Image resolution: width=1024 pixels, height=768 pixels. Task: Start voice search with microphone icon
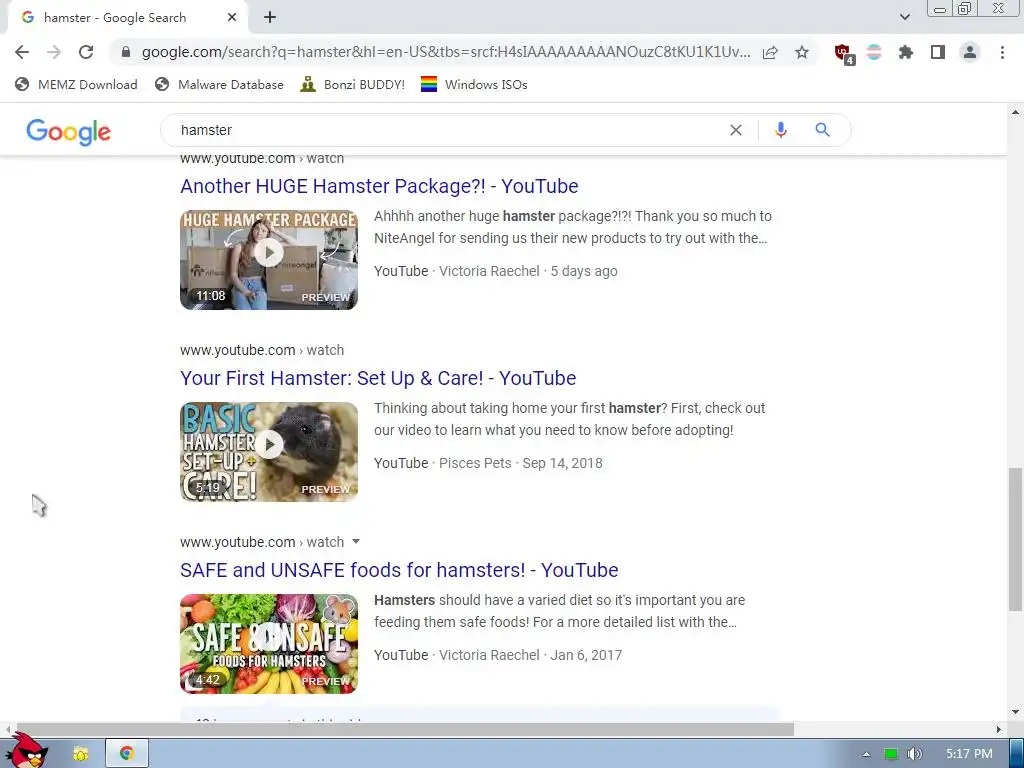tap(780, 130)
